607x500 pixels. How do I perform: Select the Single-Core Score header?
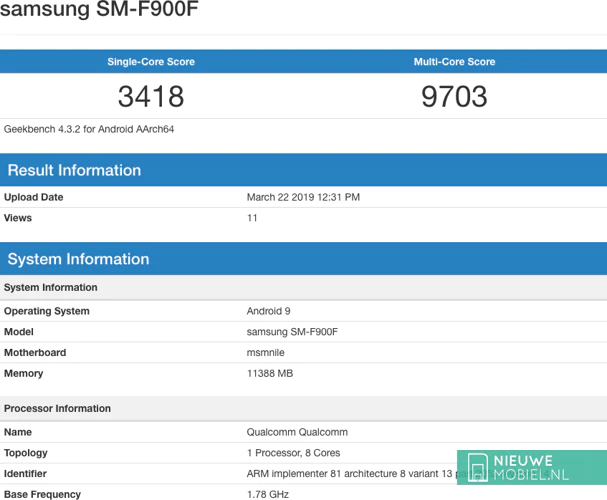coord(151,62)
